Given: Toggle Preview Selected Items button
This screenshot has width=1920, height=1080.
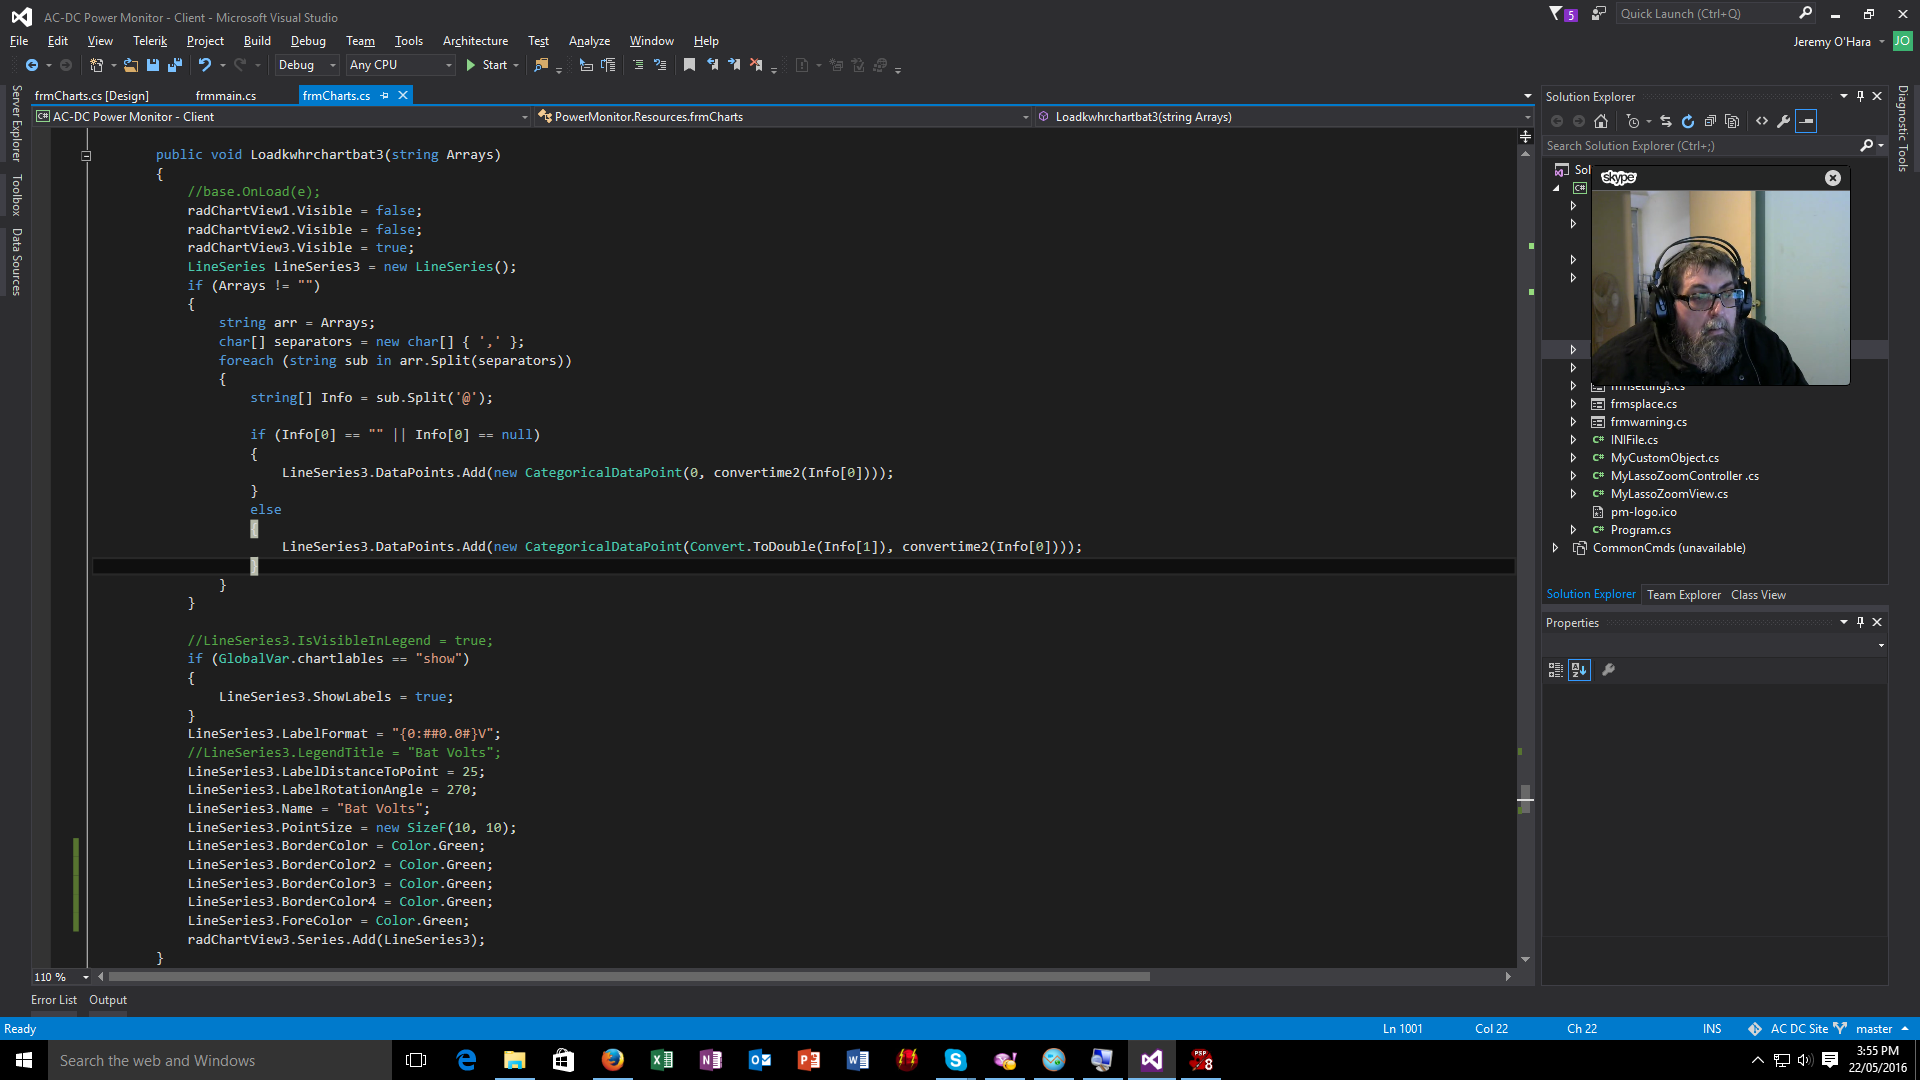Looking at the screenshot, I should pos(1806,121).
